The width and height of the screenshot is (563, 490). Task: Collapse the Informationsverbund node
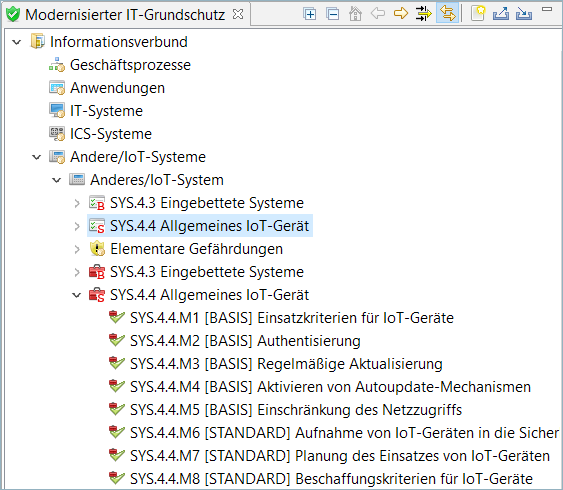point(17,42)
